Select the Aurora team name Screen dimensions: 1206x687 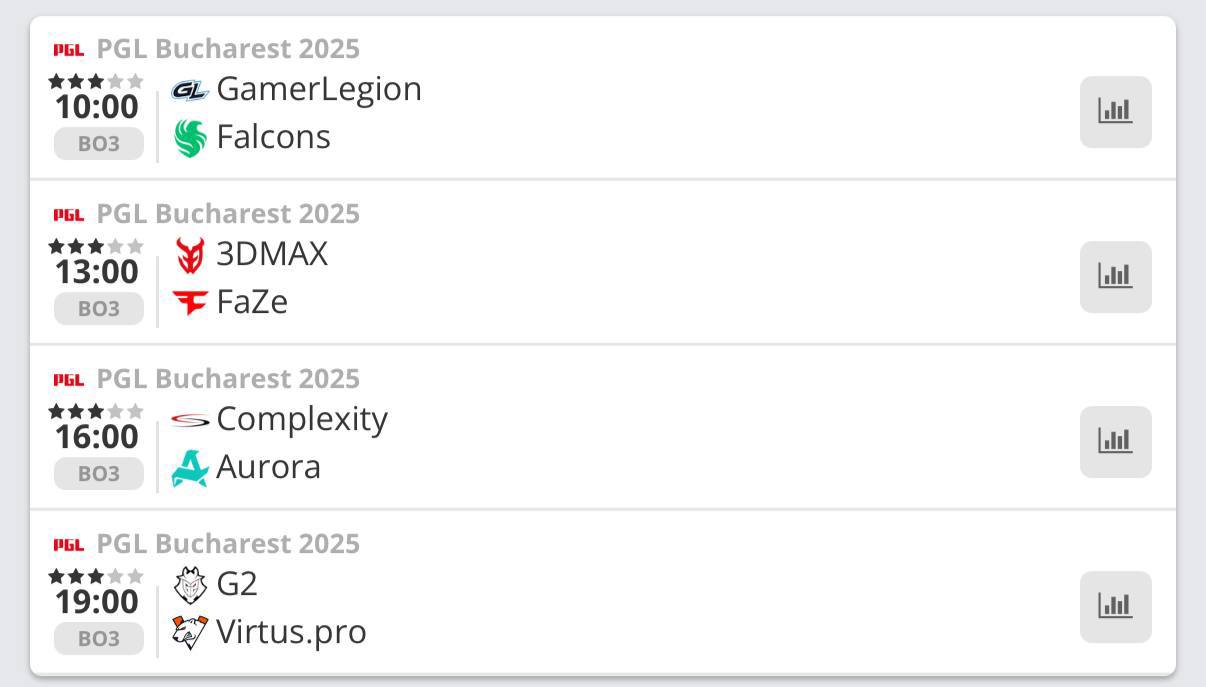click(x=268, y=467)
